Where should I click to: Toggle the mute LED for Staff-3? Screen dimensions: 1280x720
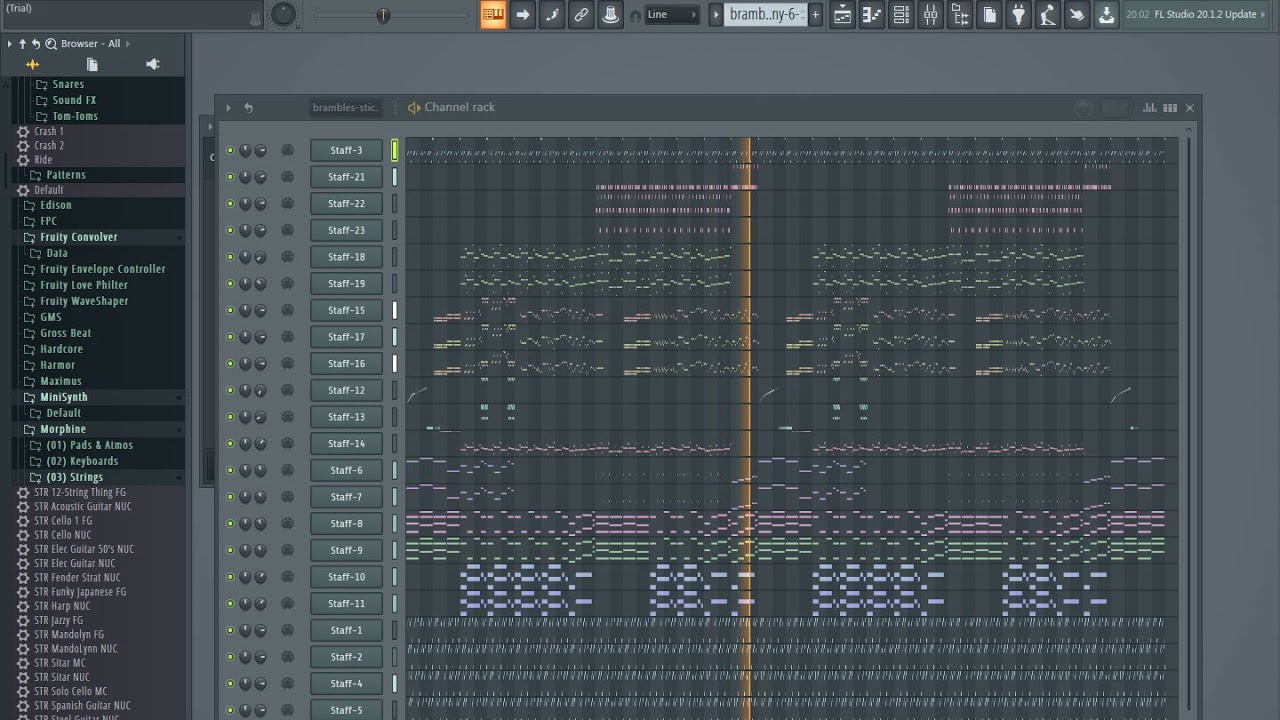pyautogui.click(x=230, y=150)
